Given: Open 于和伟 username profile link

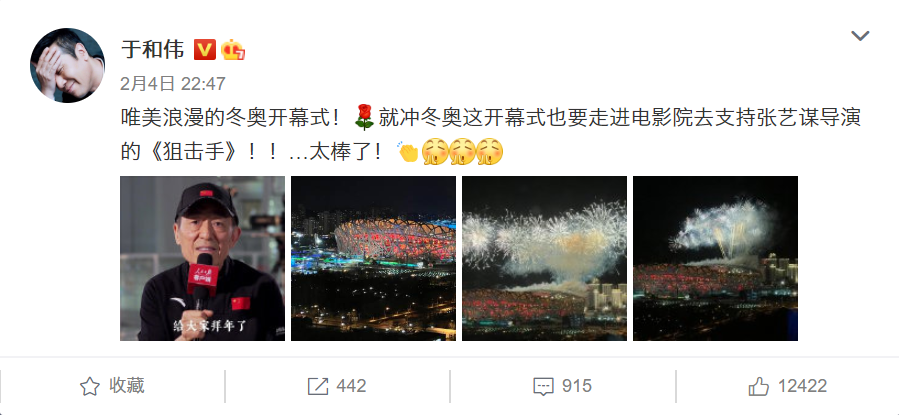Looking at the screenshot, I should coord(153,50).
